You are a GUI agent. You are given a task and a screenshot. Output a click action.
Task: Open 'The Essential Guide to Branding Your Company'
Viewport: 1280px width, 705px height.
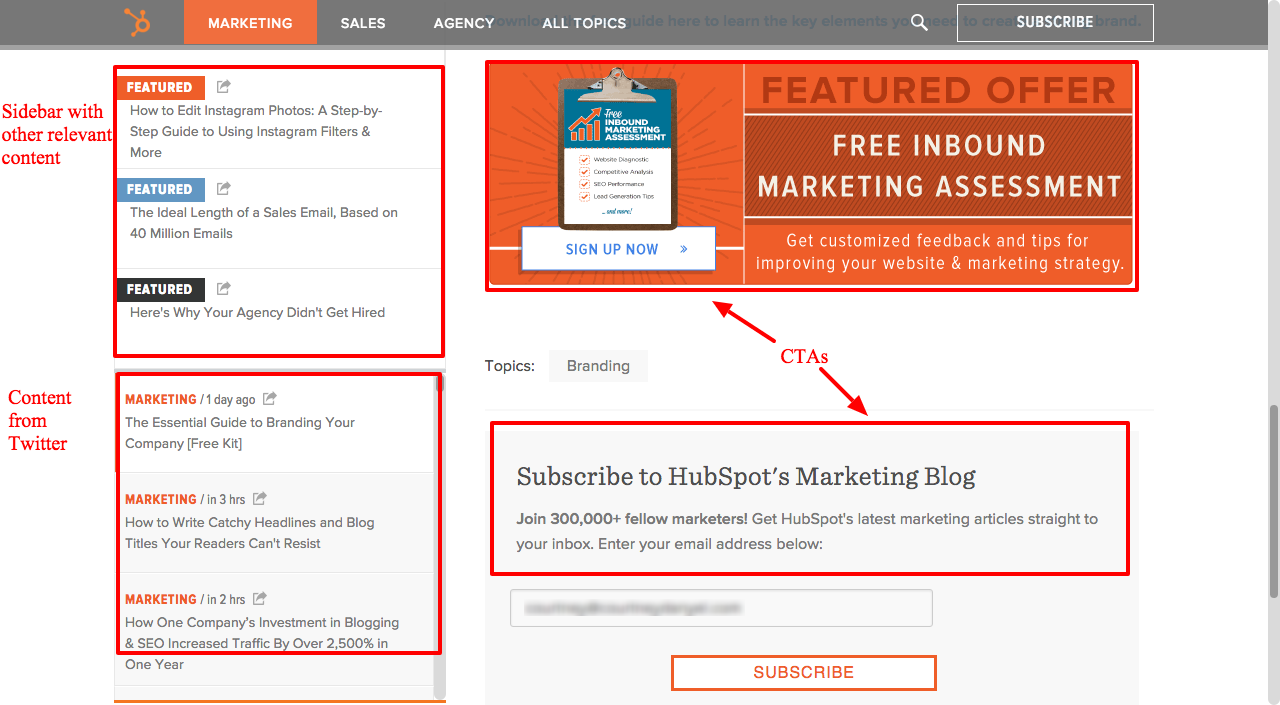click(240, 433)
